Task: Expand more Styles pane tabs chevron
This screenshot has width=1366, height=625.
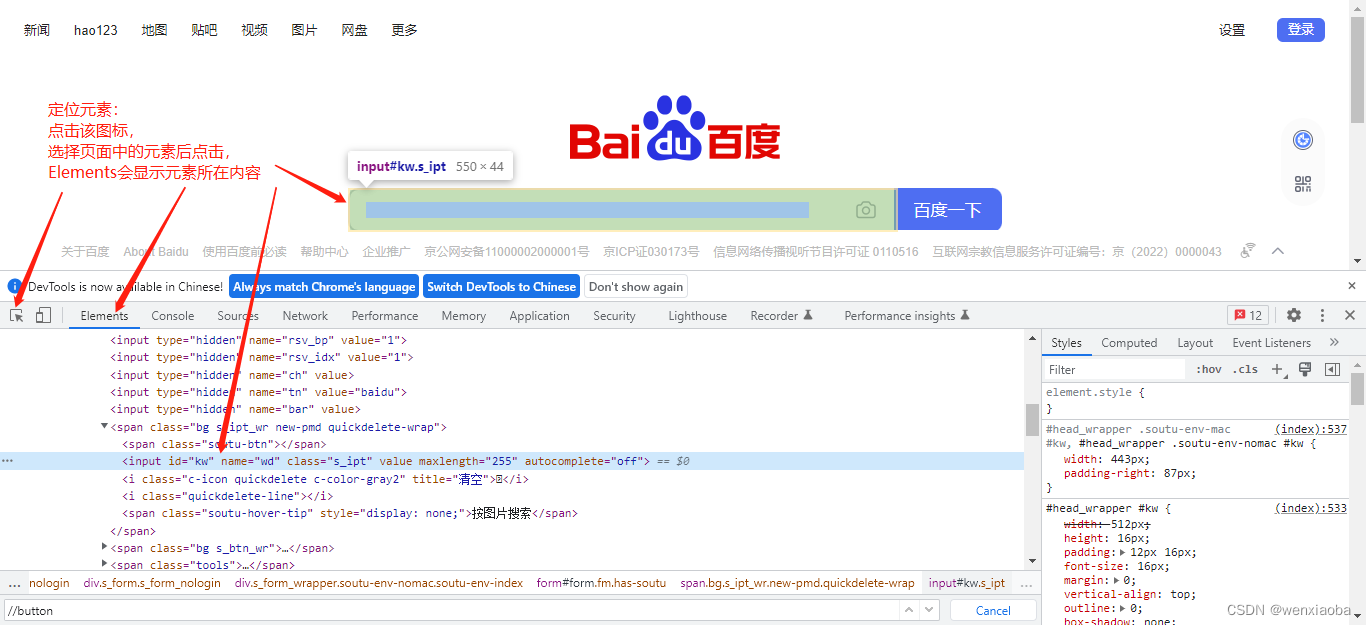Action: [x=1334, y=342]
